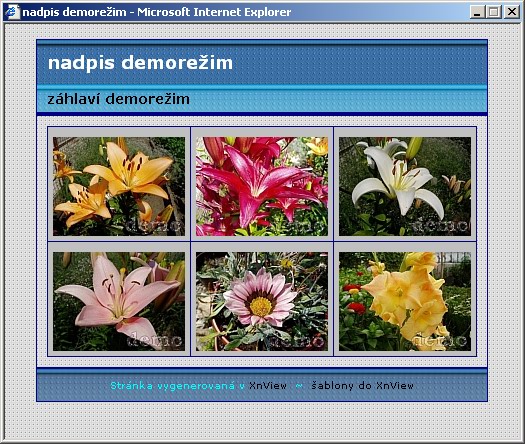Click the Internet Explorer icon in title bar
The image size is (525, 444).
pyautogui.click(x=13, y=12)
